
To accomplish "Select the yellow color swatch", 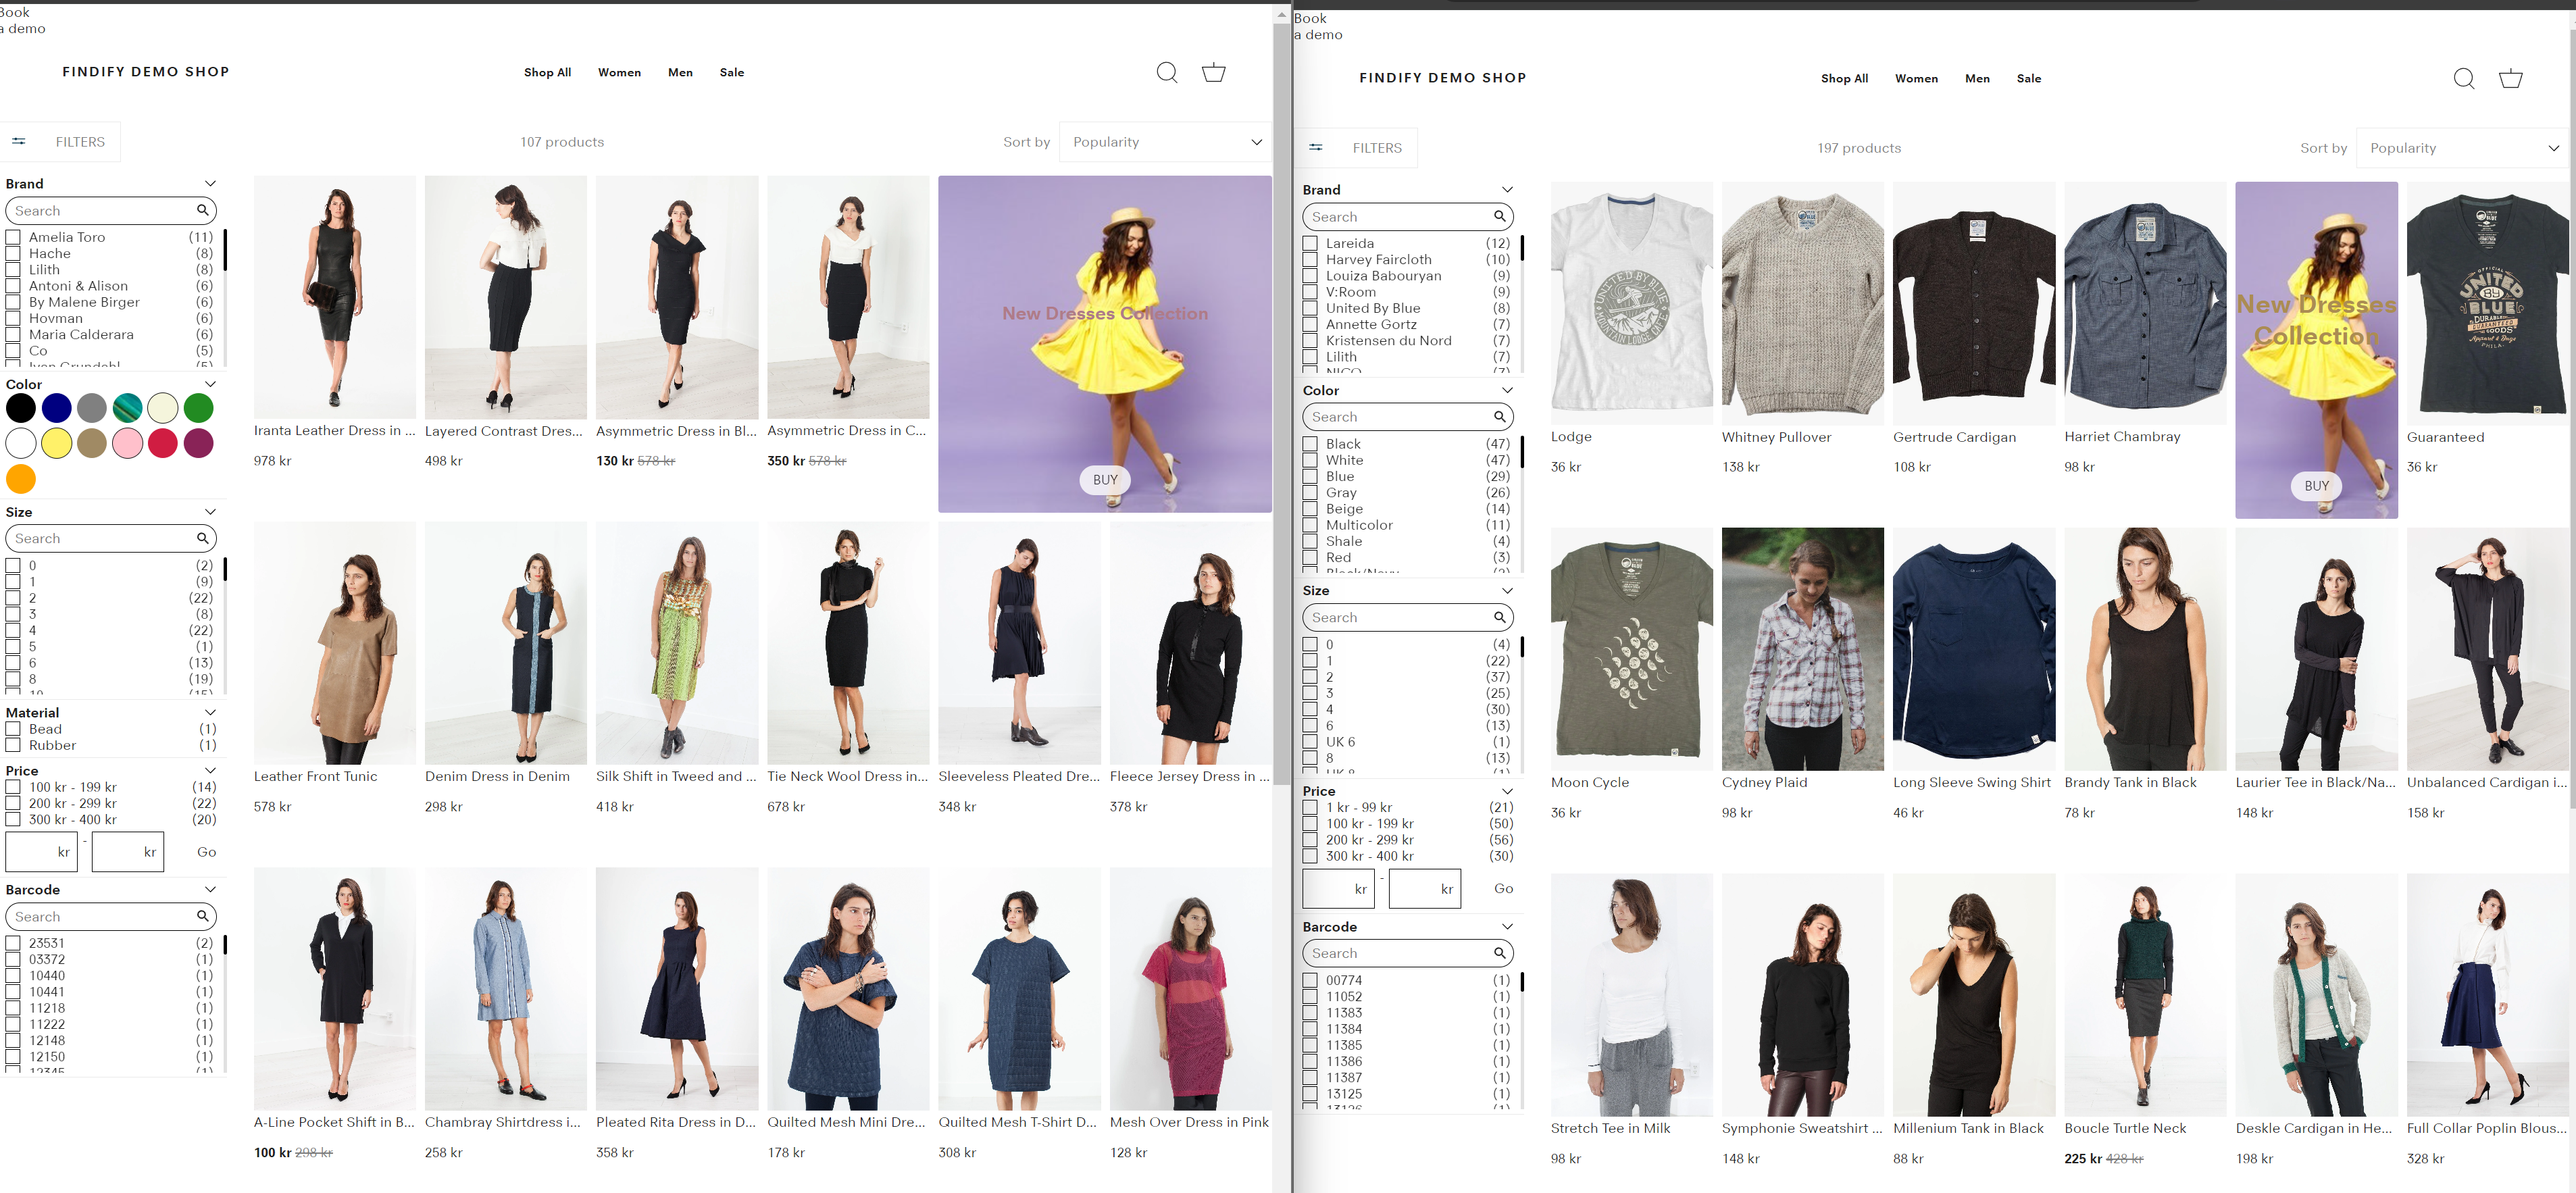I will pos(57,443).
